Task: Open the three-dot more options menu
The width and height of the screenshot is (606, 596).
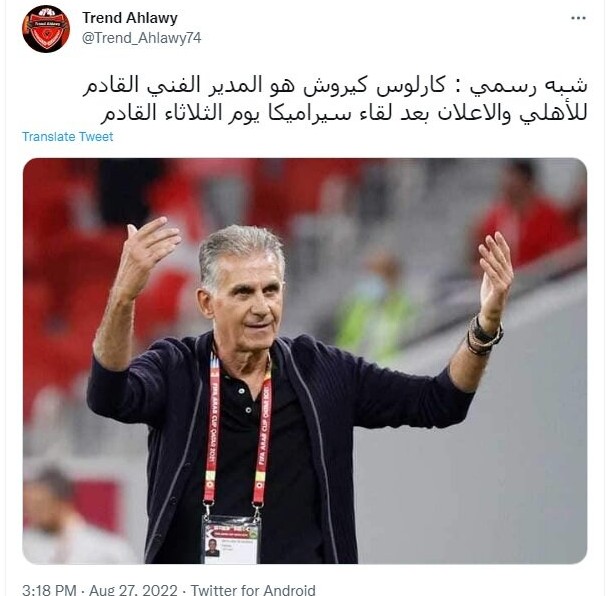Action: [x=578, y=18]
